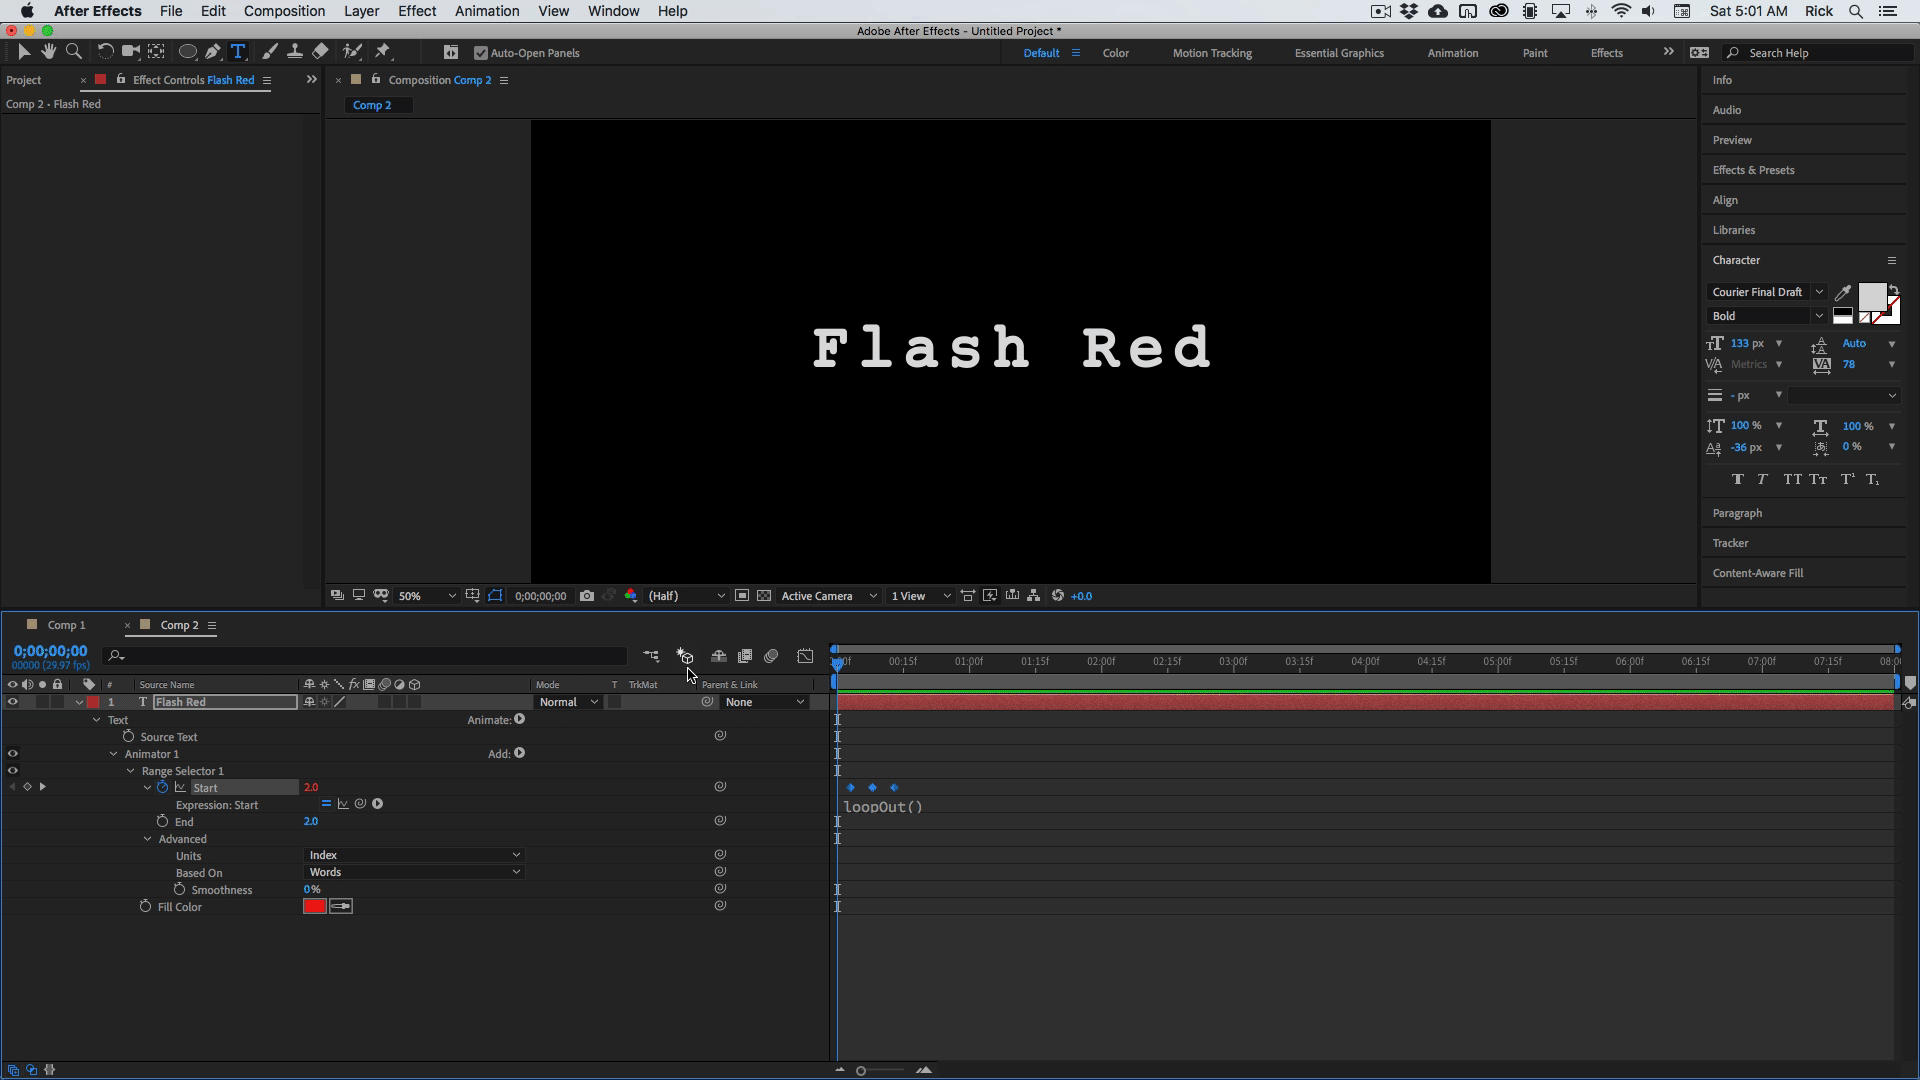Viewport: 1920px width, 1080px height.
Task: Open the Based On Words dropdown
Action: (x=414, y=872)
